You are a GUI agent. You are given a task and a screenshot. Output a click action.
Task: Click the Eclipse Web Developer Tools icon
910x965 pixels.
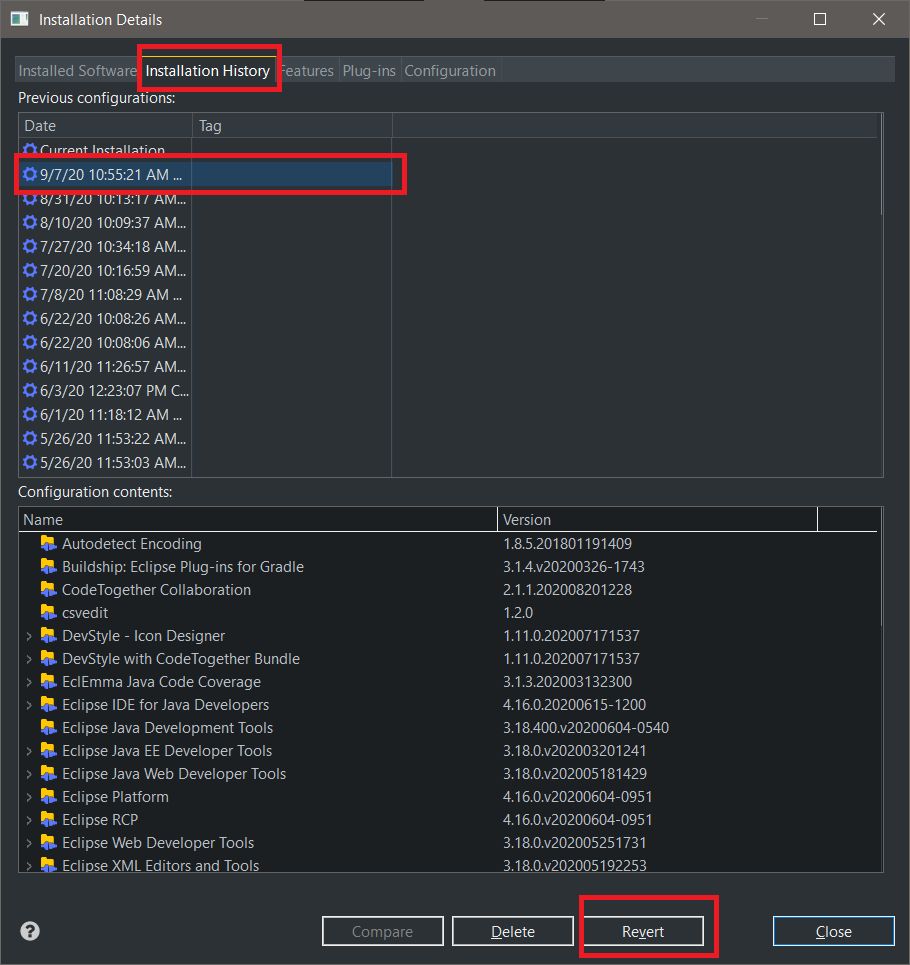click(x=49, y=842)
